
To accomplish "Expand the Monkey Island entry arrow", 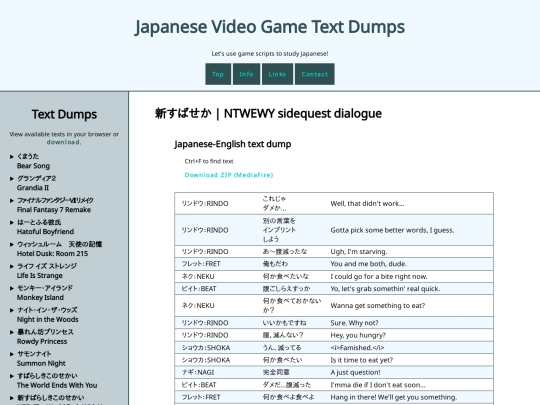I will 12,288.
